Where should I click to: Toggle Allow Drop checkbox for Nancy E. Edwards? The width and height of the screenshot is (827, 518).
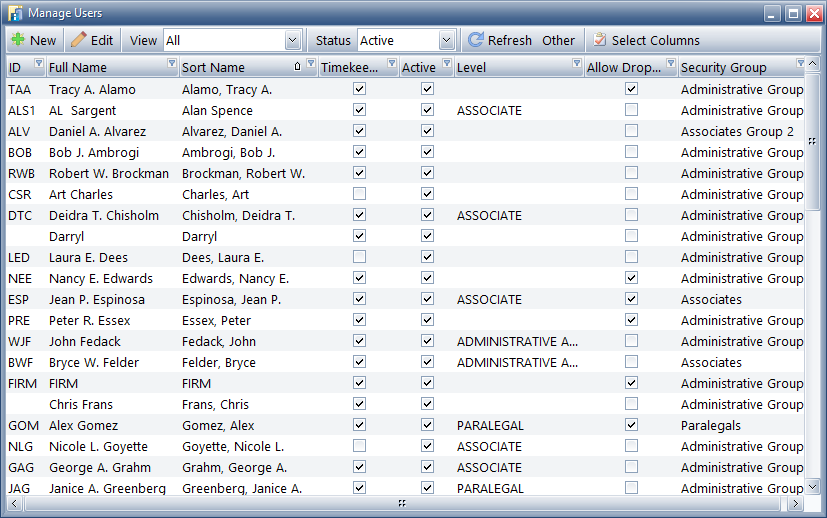coord(631,278)
